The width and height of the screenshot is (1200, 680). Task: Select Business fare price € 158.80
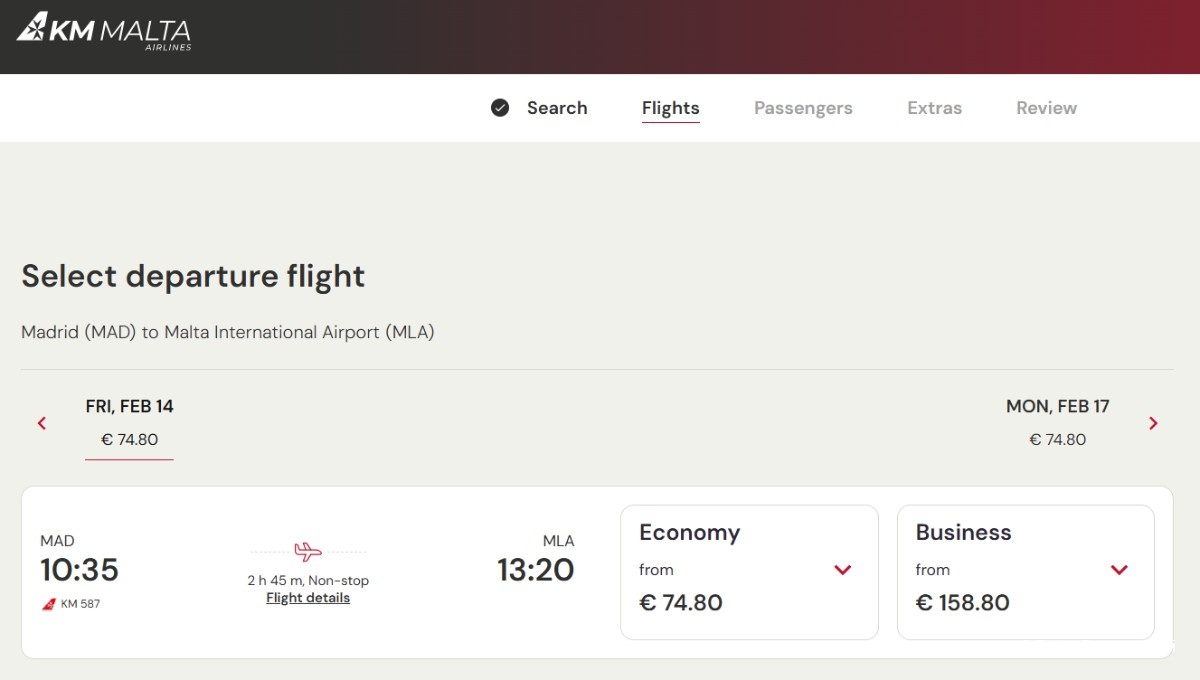coord(963,603)
